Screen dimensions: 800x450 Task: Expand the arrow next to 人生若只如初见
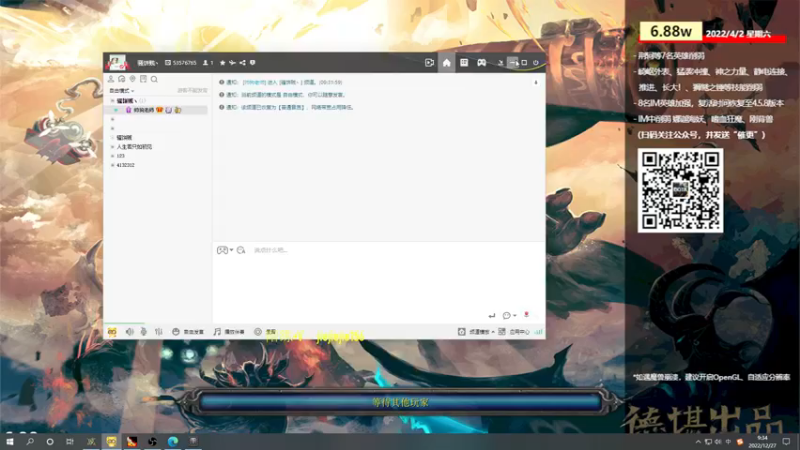tap(113, 146)
